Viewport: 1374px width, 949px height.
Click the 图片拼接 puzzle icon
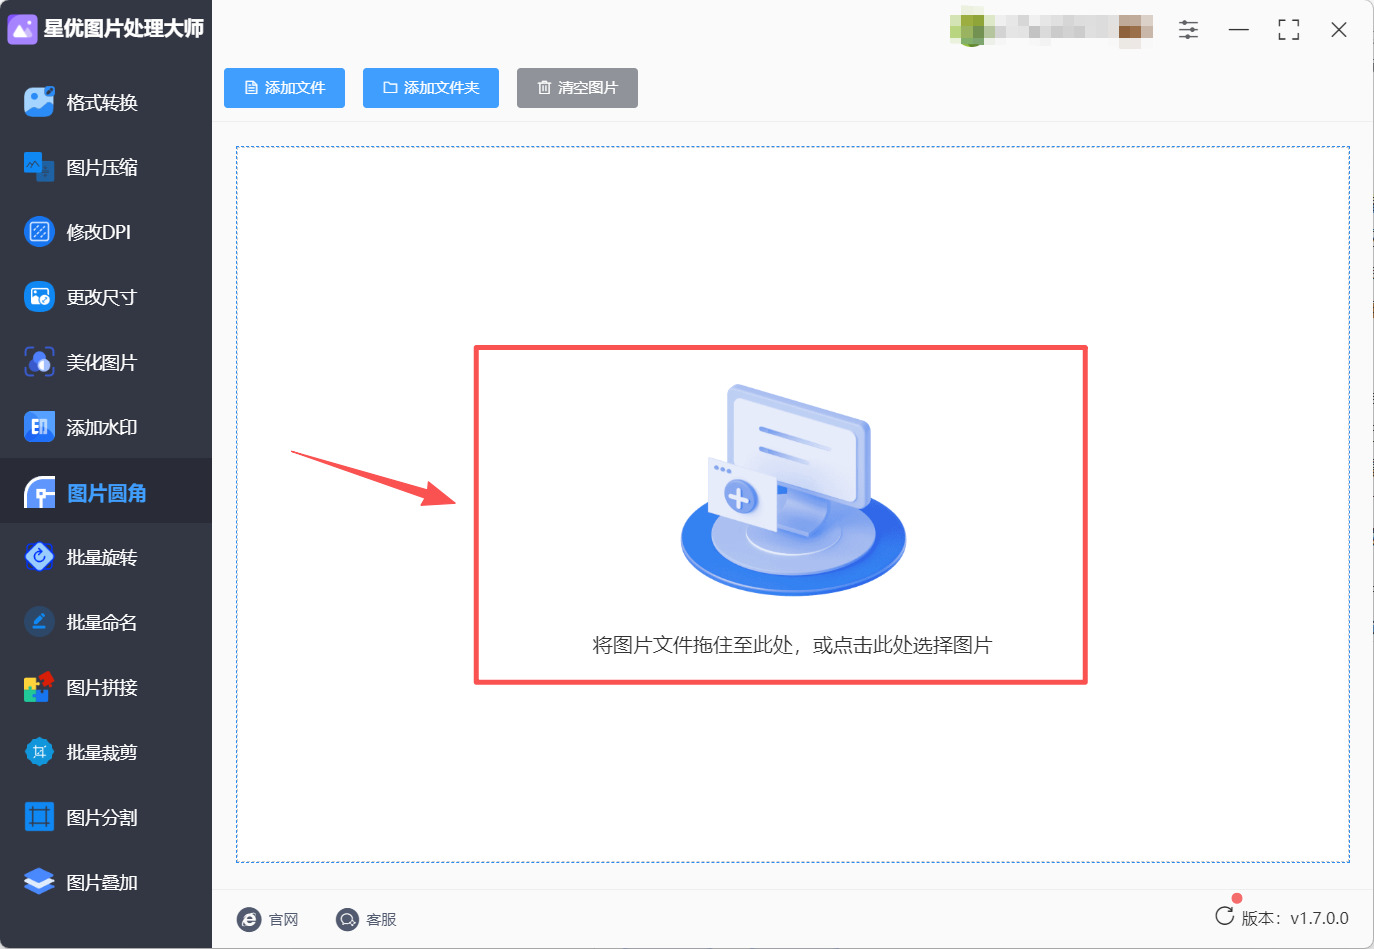39,687
